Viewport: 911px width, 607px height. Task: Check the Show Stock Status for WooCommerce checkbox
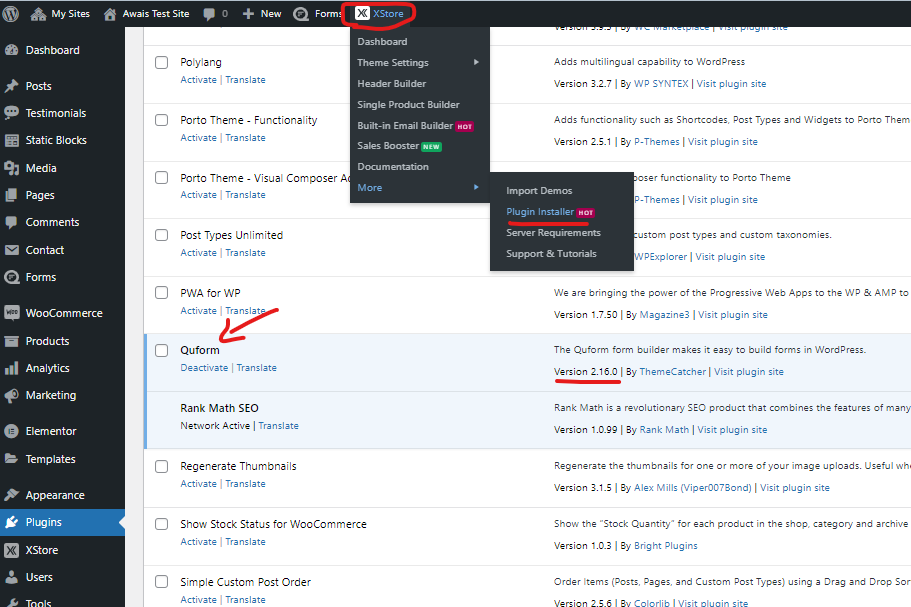tap(162, 524)
